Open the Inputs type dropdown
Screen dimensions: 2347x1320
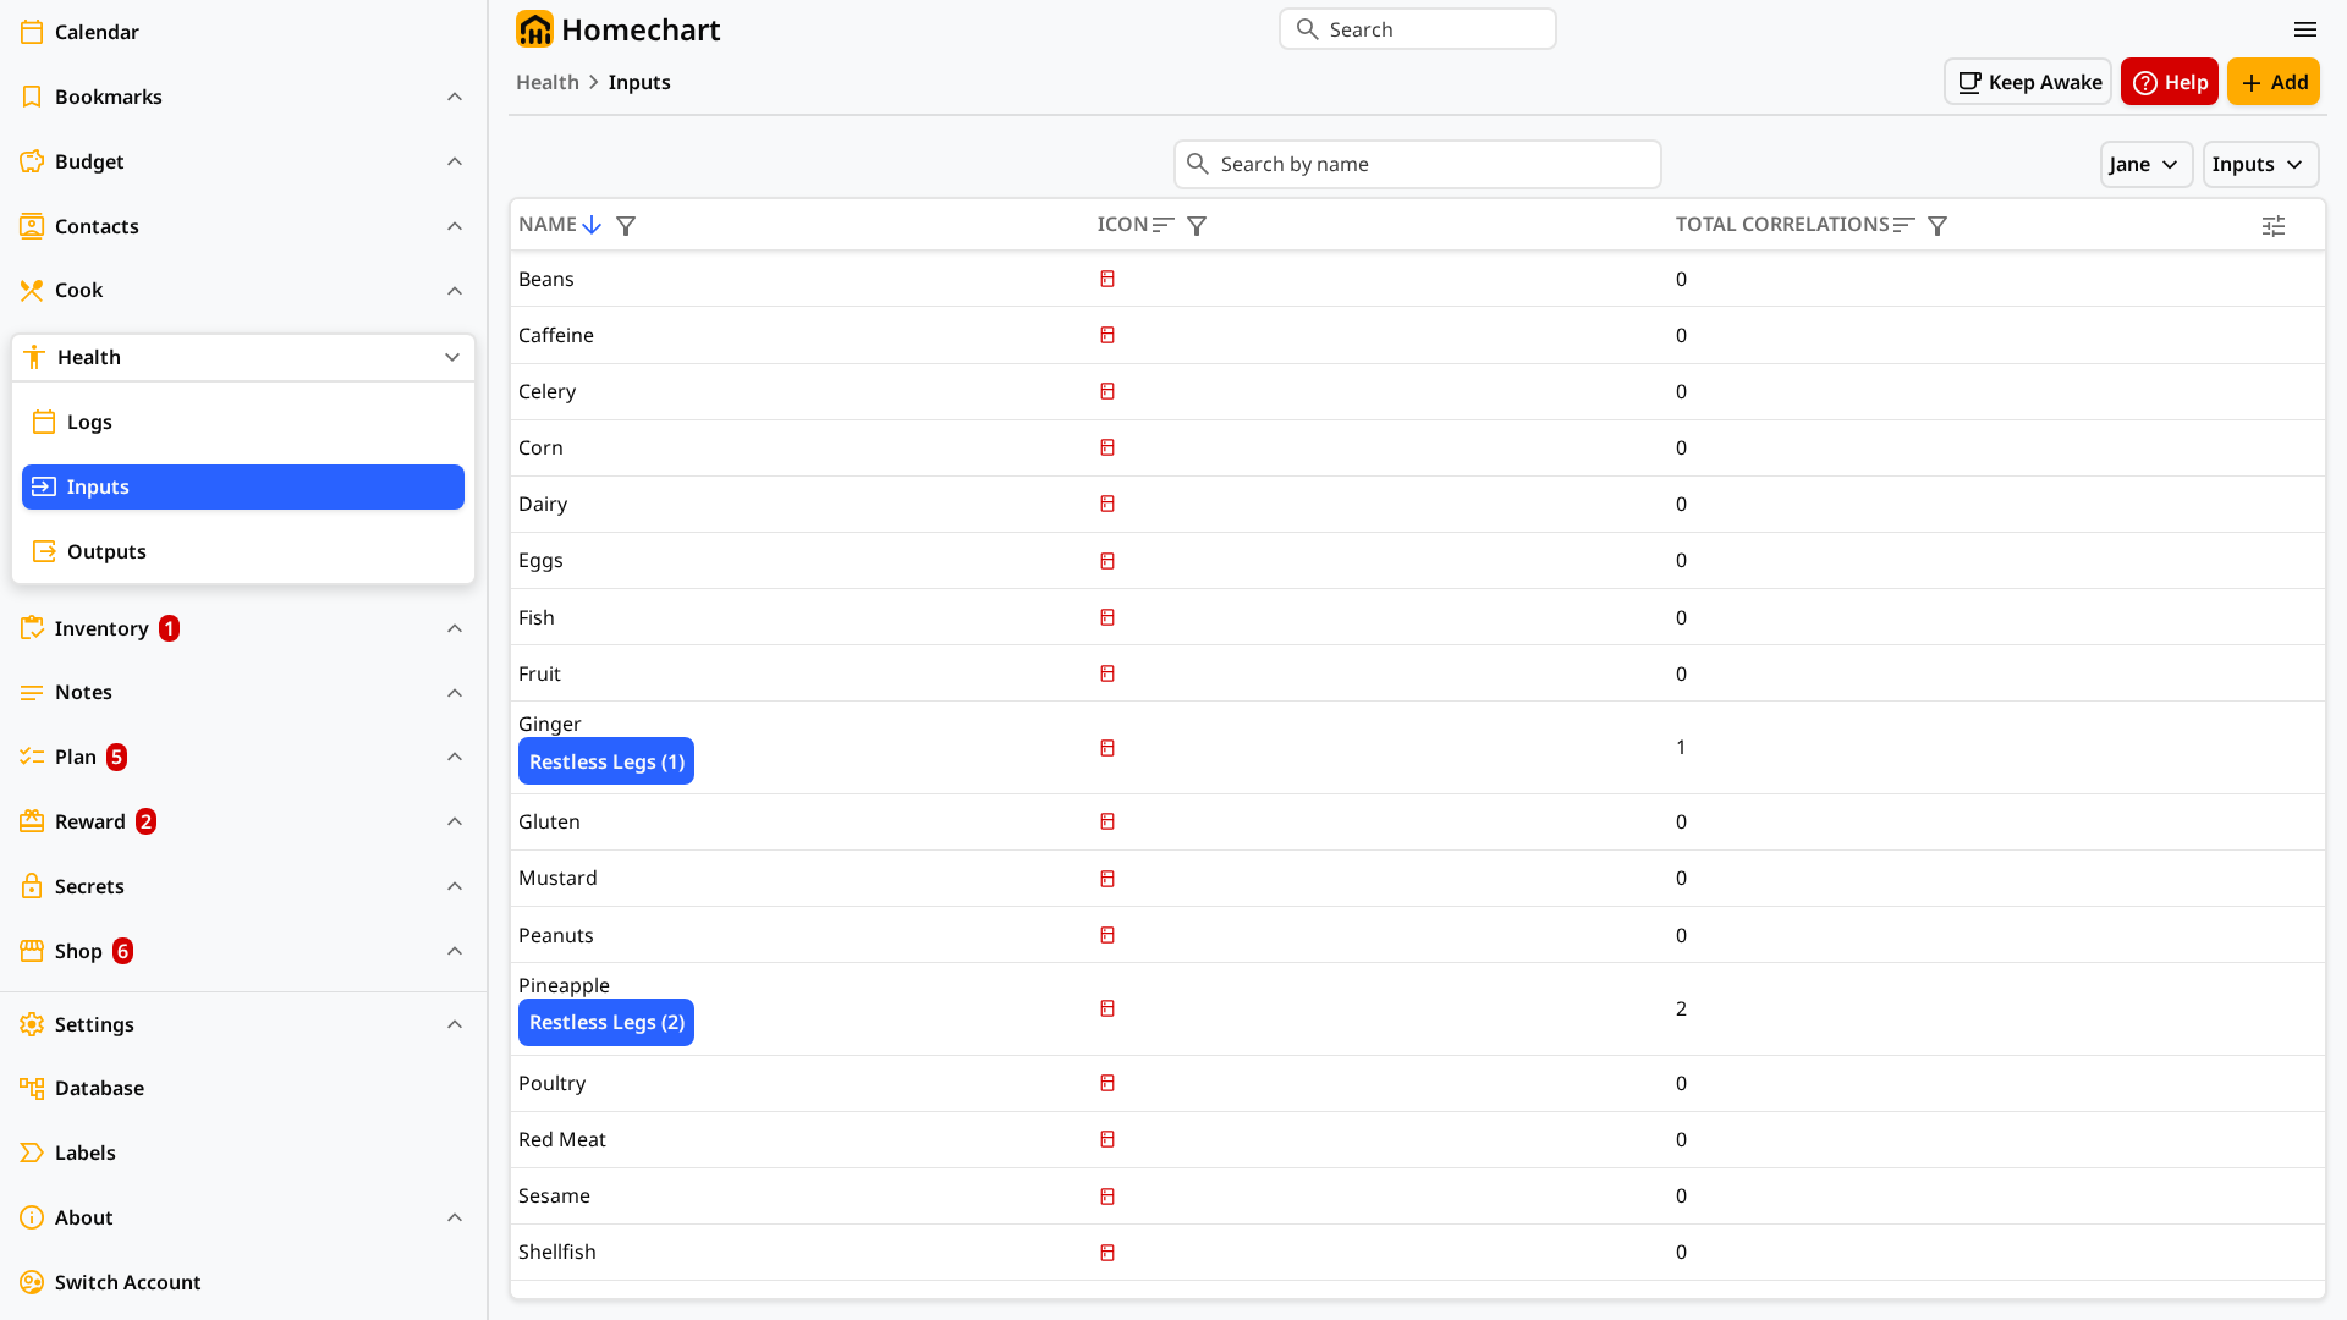pyautogui.click(x=2260, y=164)
